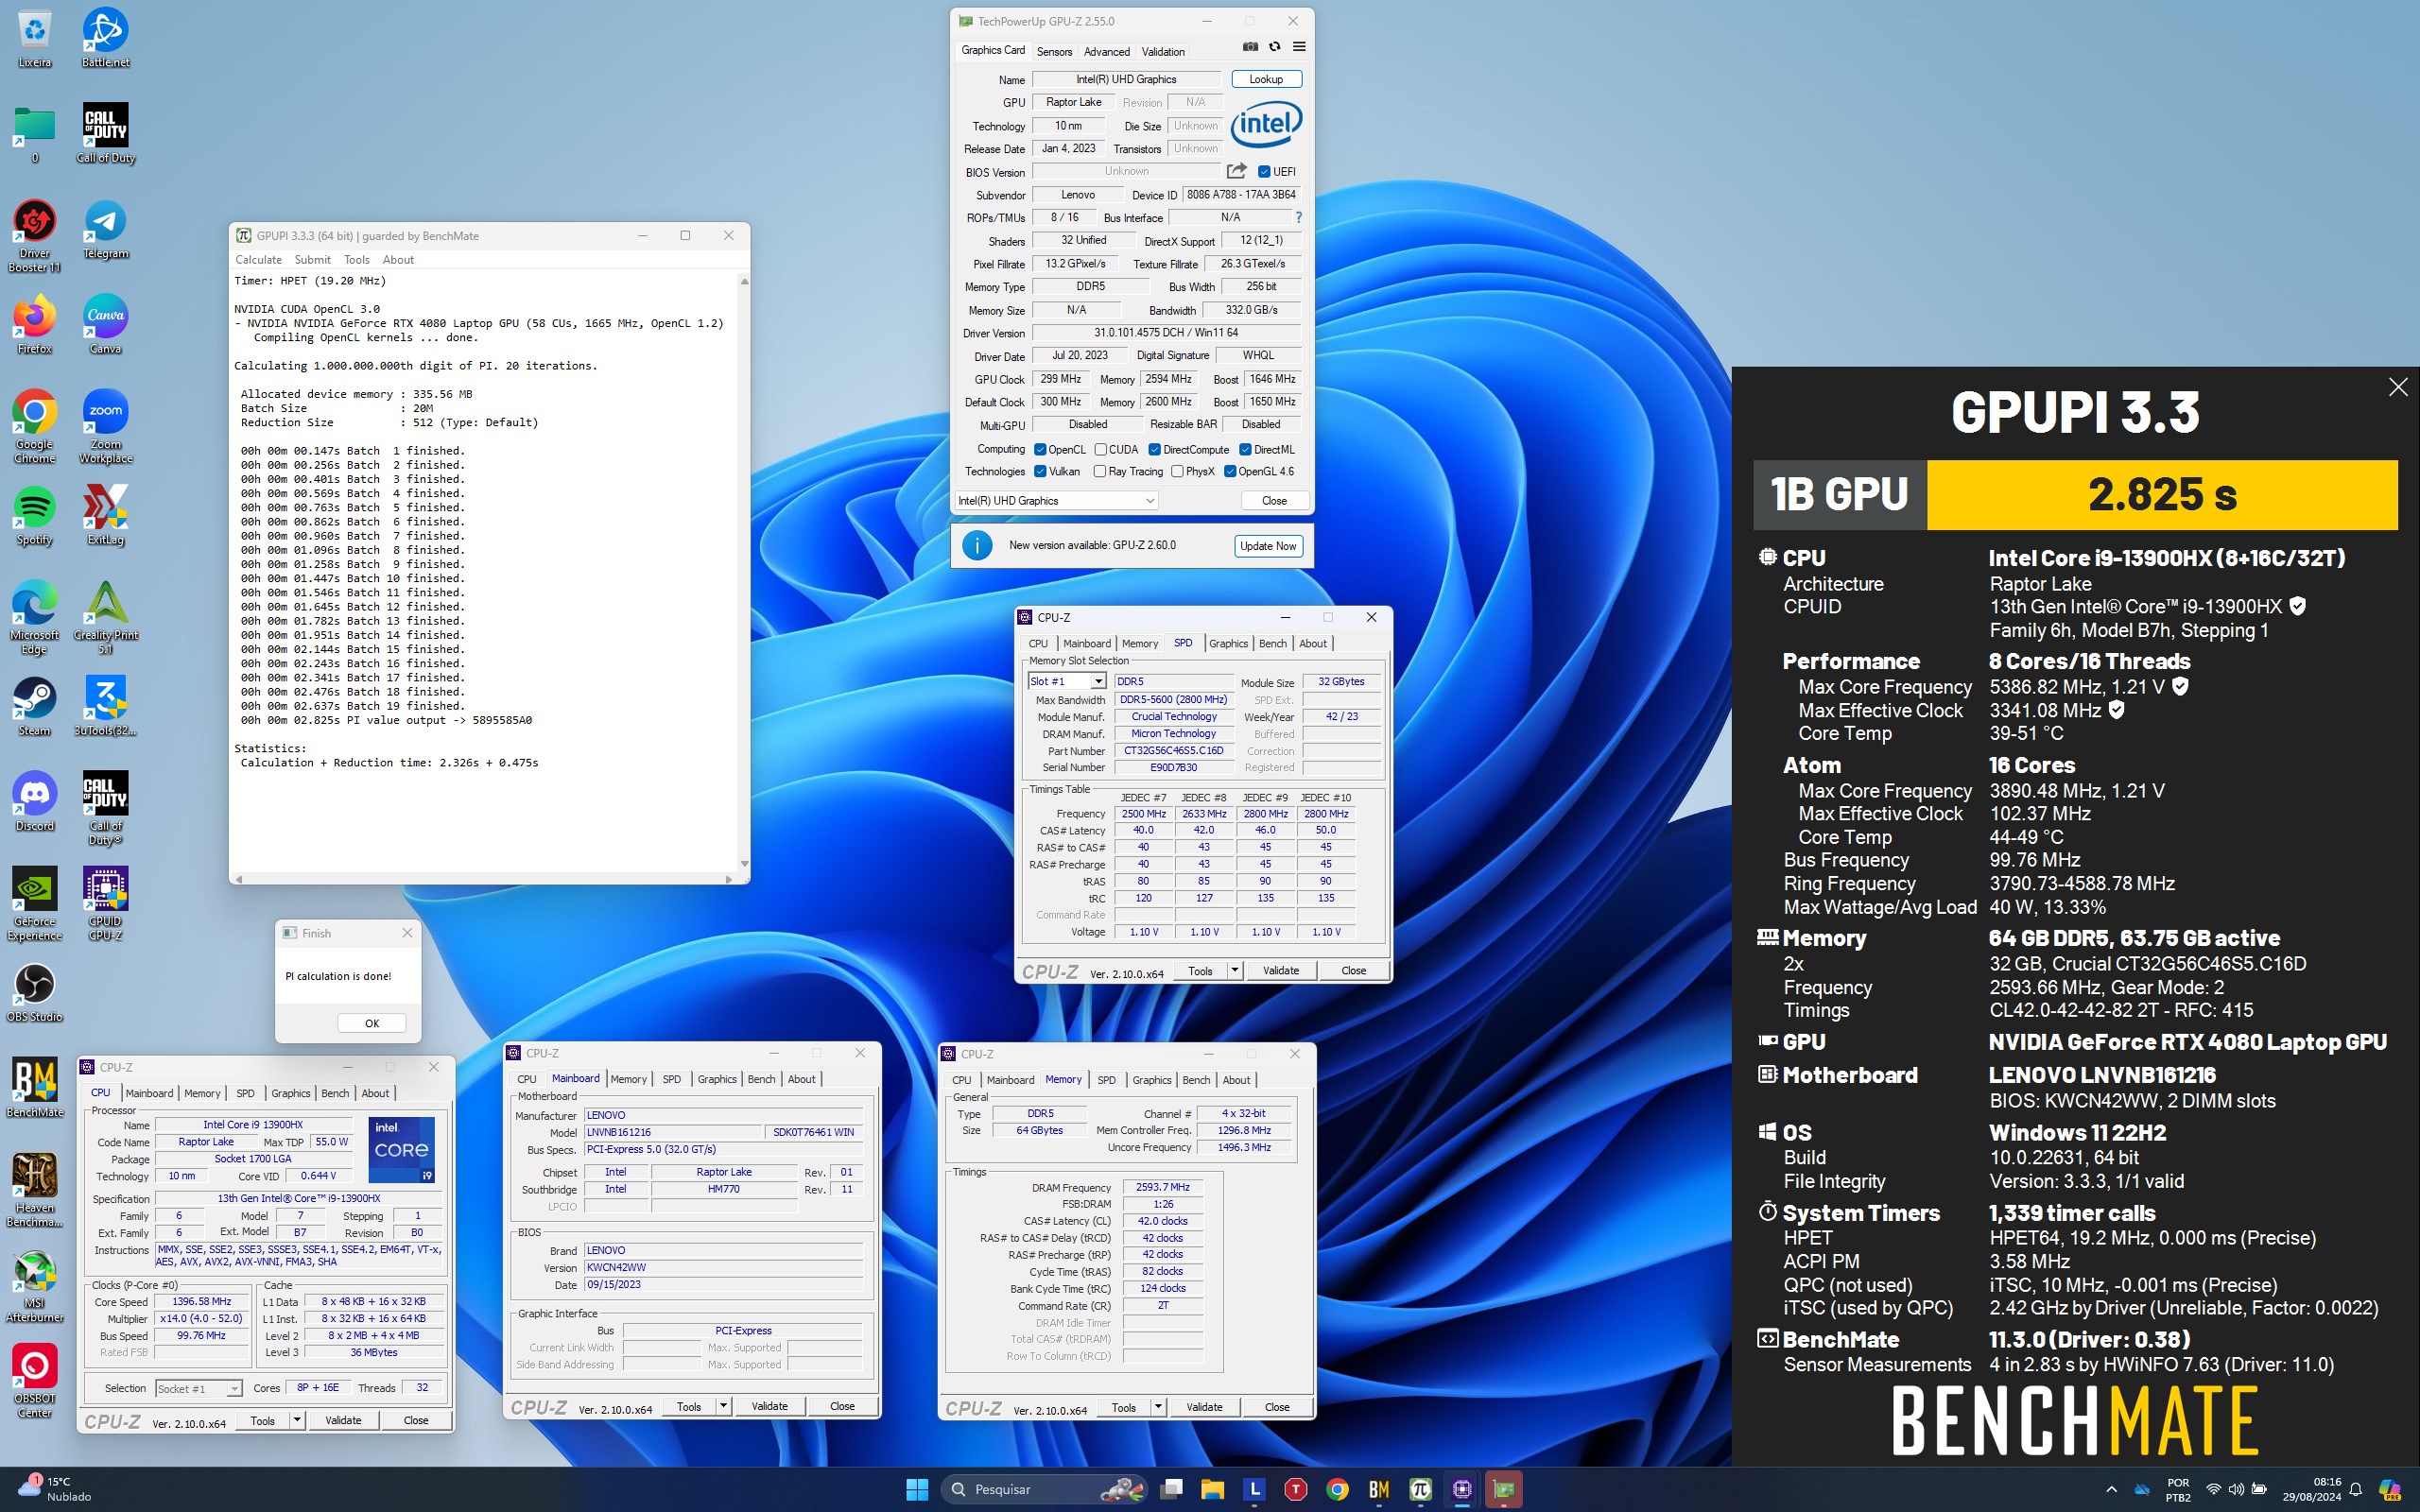Open the Discord desktop shortcut
This screenshot has width=2420, height=1512.
34,801
